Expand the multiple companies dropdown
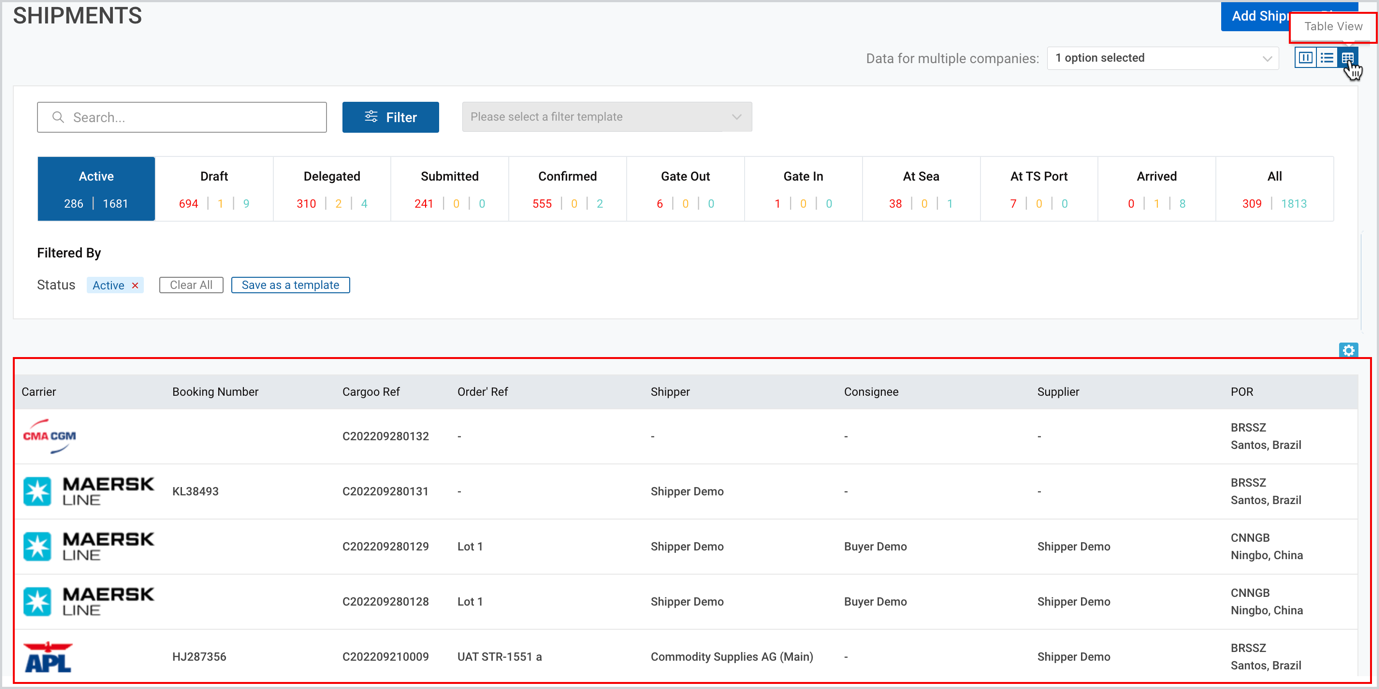The height and width of the screenshot is (689, 1379). 1163,58
